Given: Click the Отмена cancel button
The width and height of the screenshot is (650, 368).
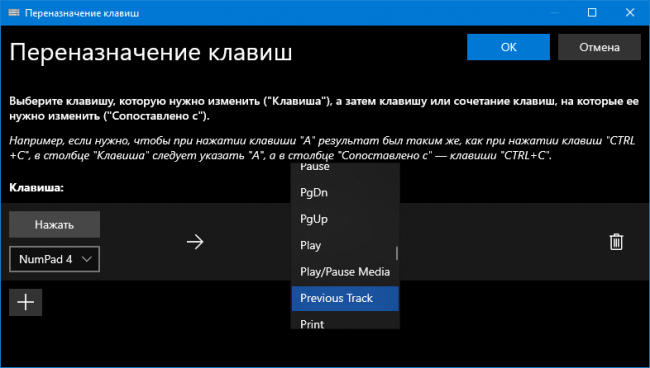Looking at the screenshot, I should tap(599, 47).
